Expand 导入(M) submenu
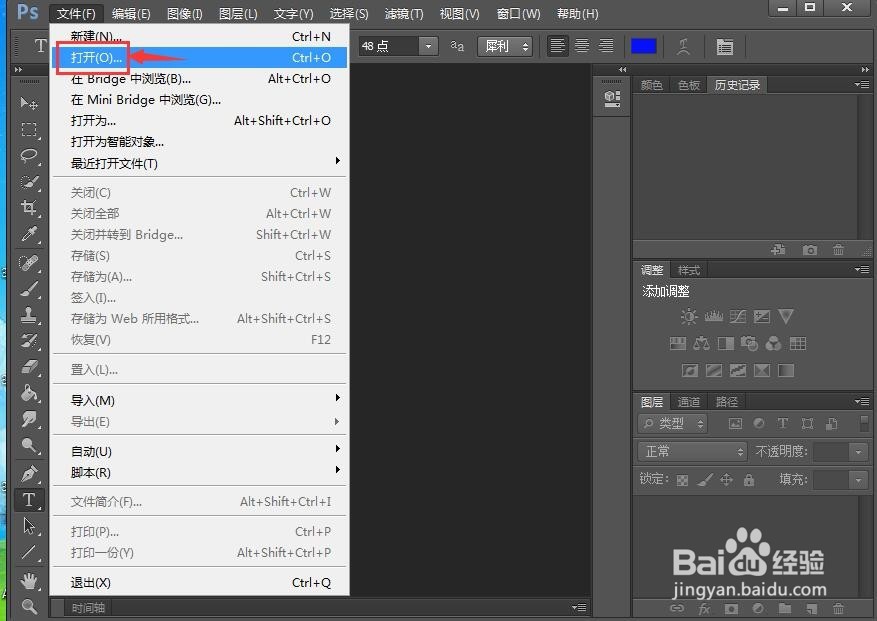Screen dimensions: 877x621 199,401
